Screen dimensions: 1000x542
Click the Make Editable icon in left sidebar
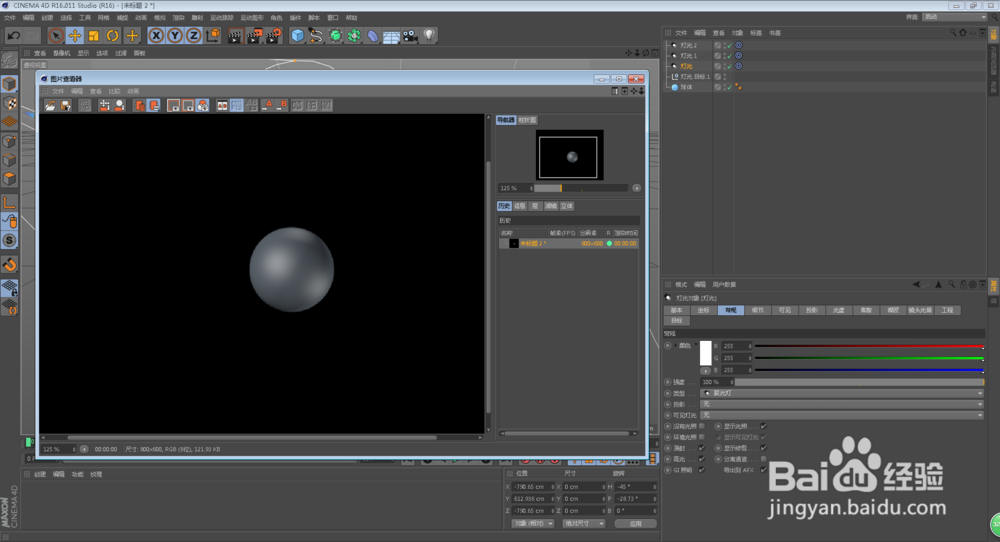tap(10, 60)
